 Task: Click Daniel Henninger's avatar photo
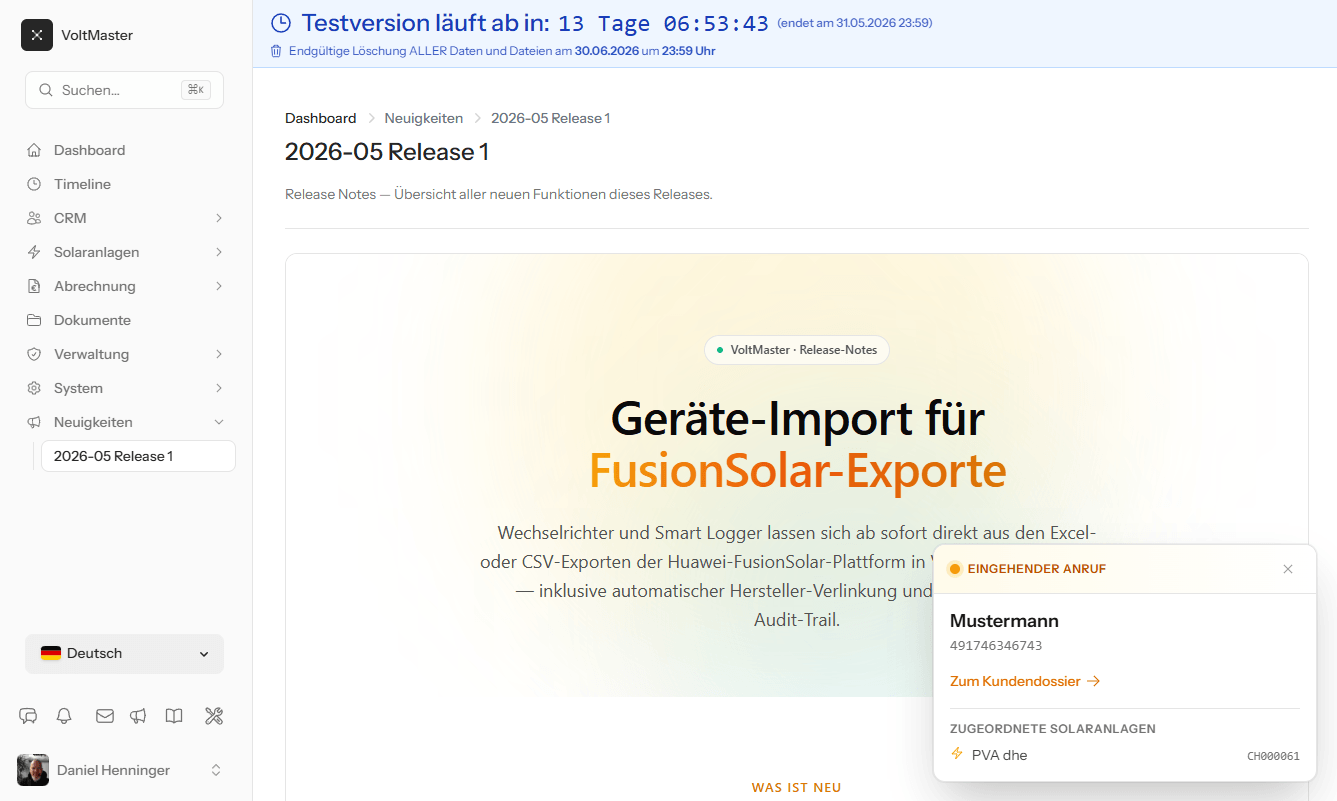click(33, 770)
